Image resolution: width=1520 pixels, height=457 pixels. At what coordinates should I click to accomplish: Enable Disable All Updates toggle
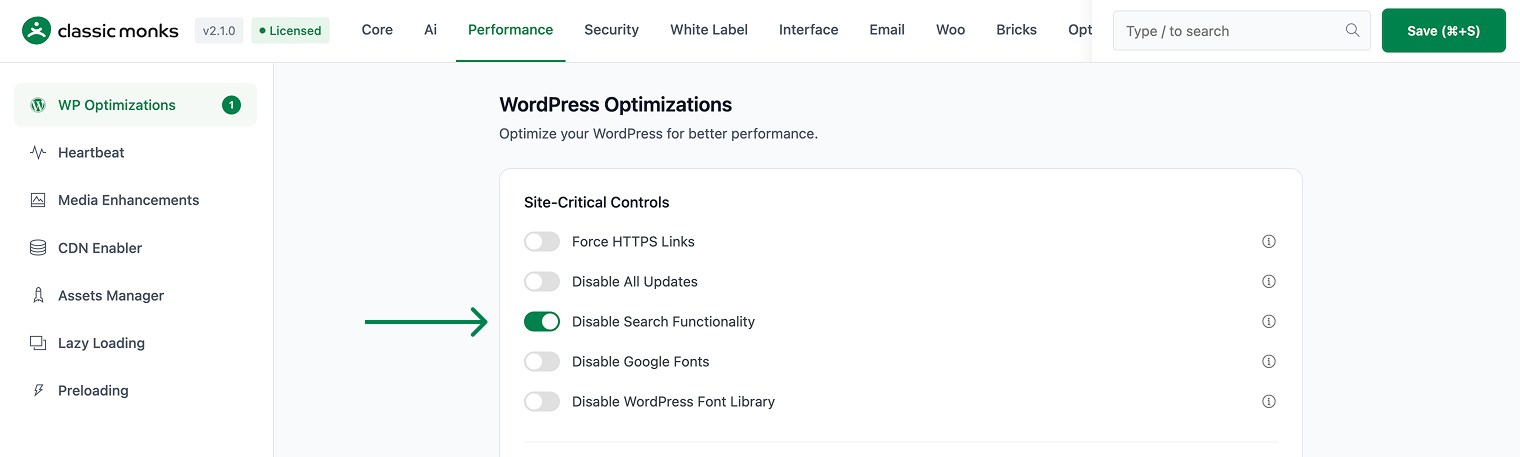(x=542, y=282)
